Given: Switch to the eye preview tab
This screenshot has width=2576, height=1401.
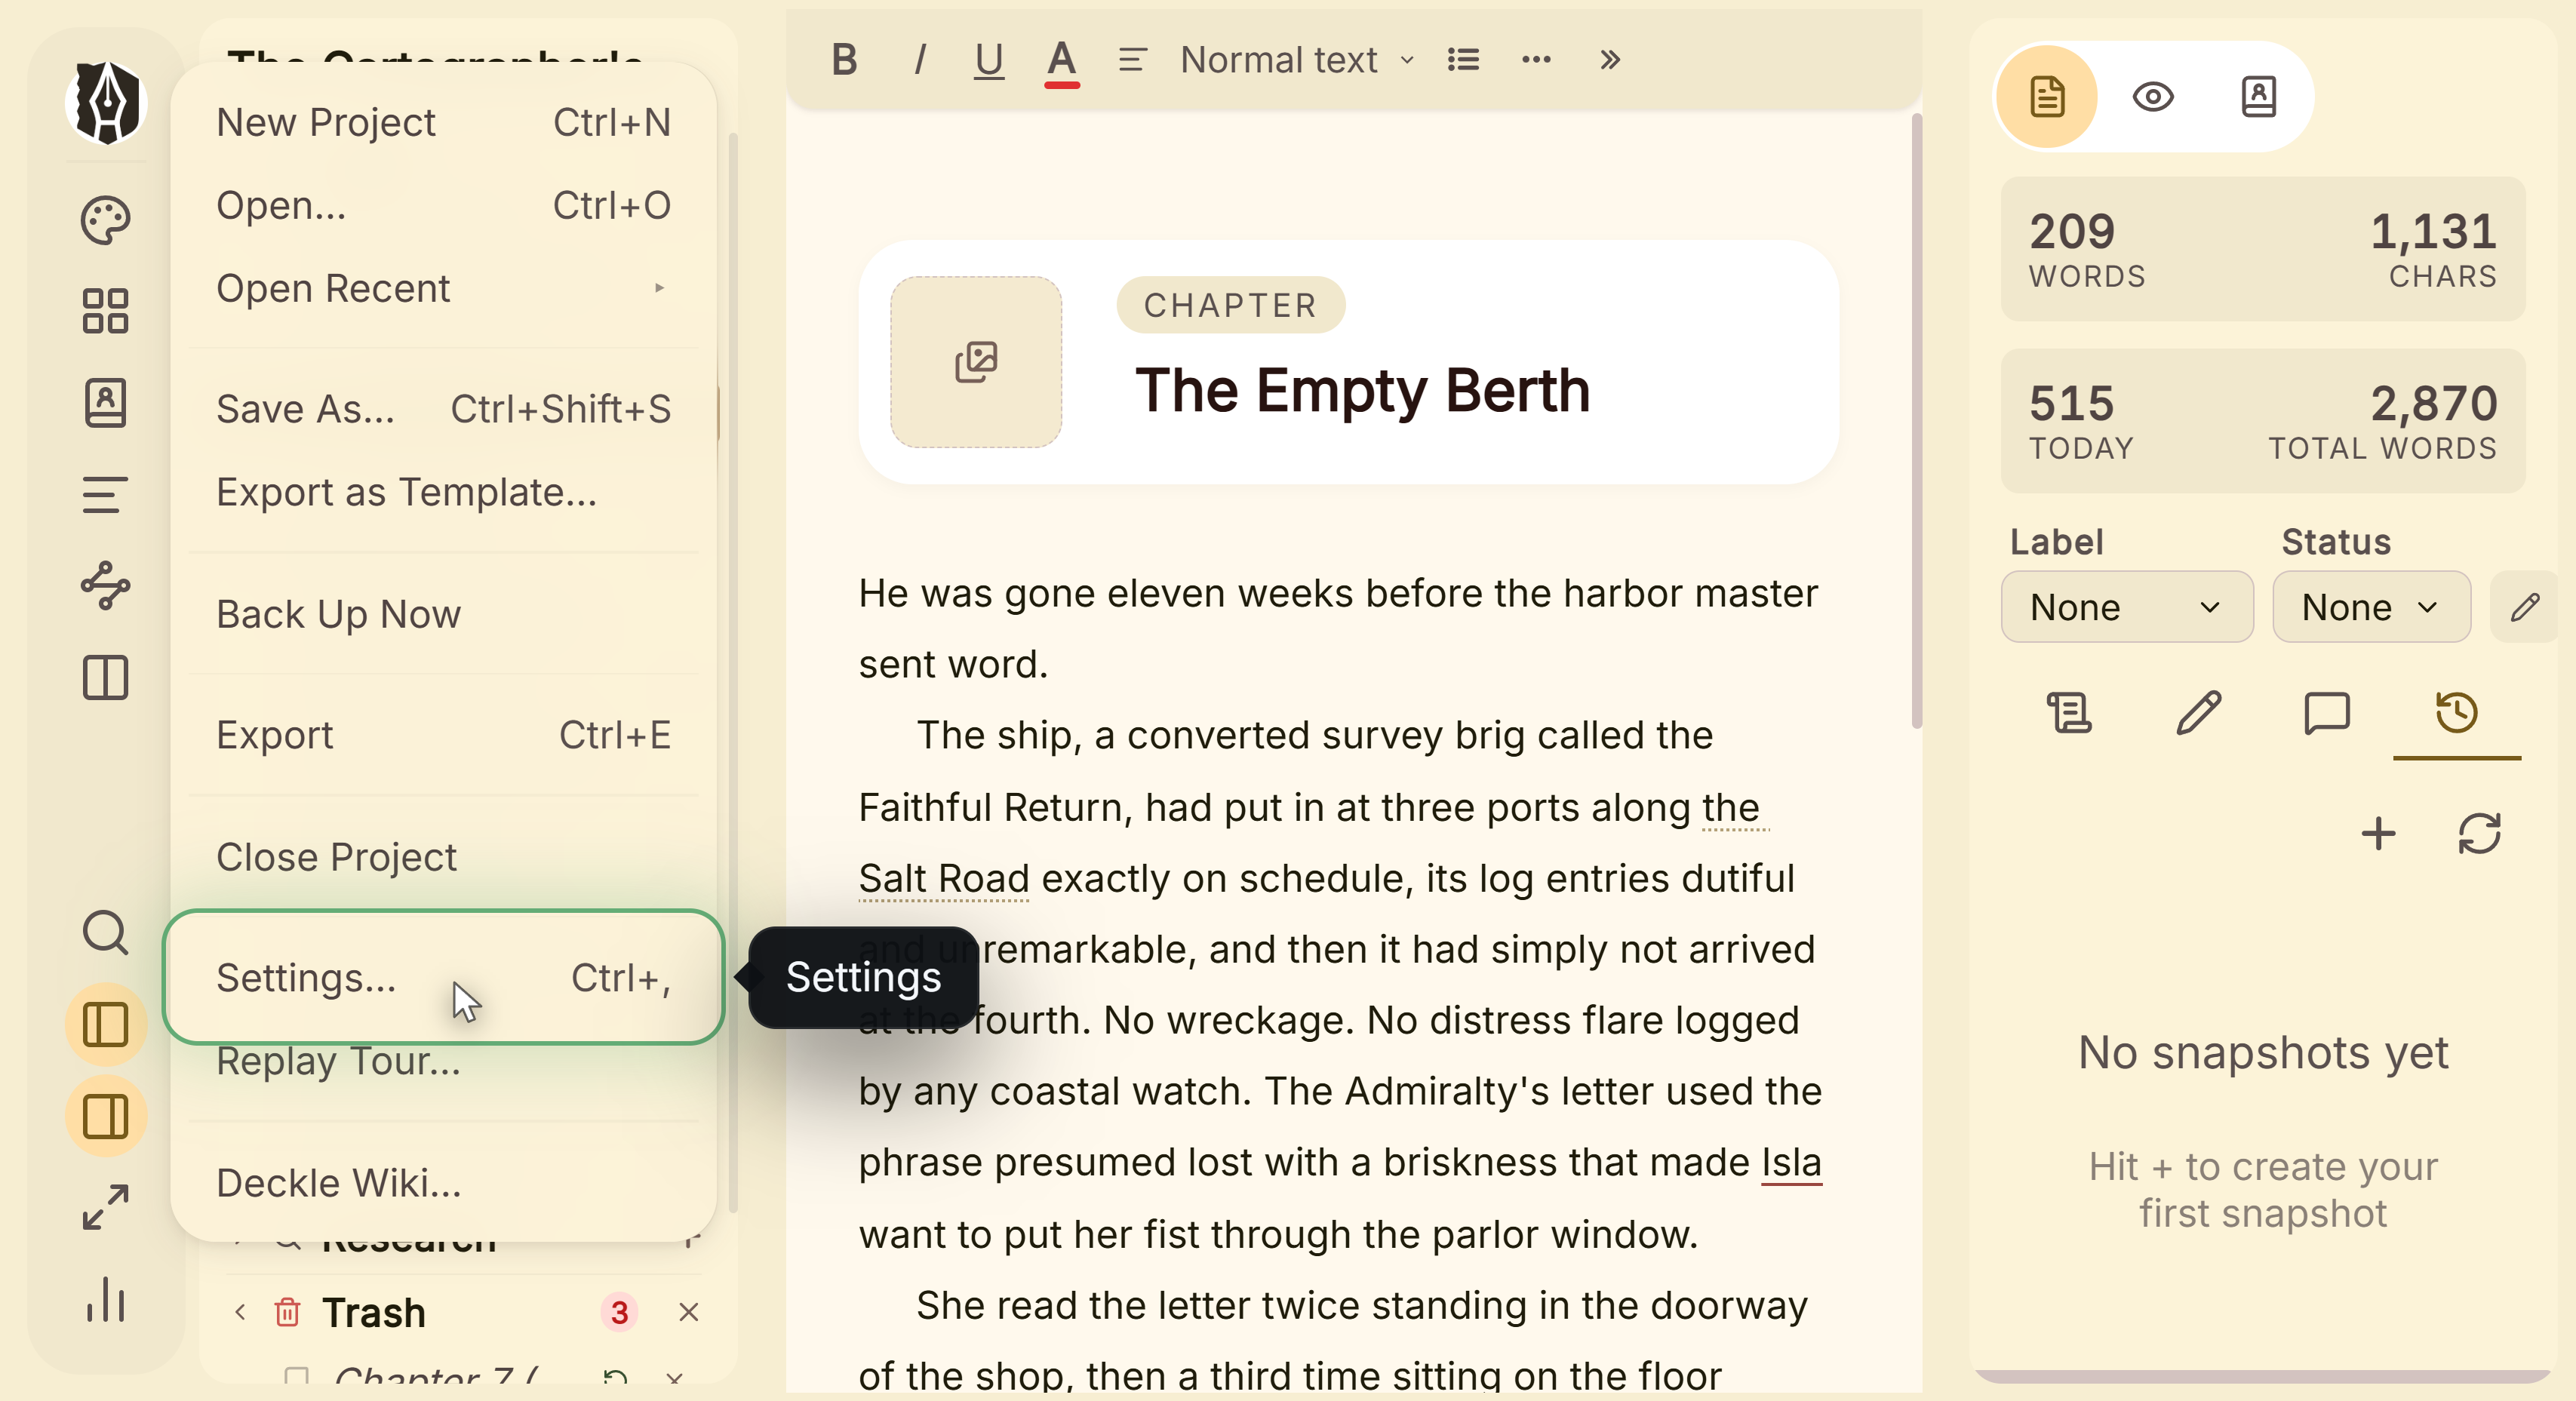Looking at the screenshot, I should coord(2152,97).
